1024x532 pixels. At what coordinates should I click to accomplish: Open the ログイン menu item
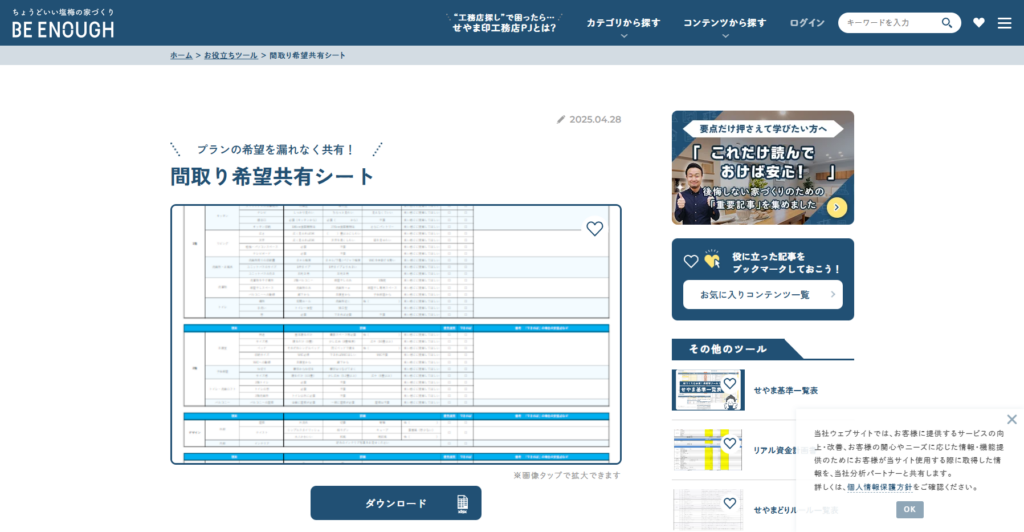(x=806, y=23)
